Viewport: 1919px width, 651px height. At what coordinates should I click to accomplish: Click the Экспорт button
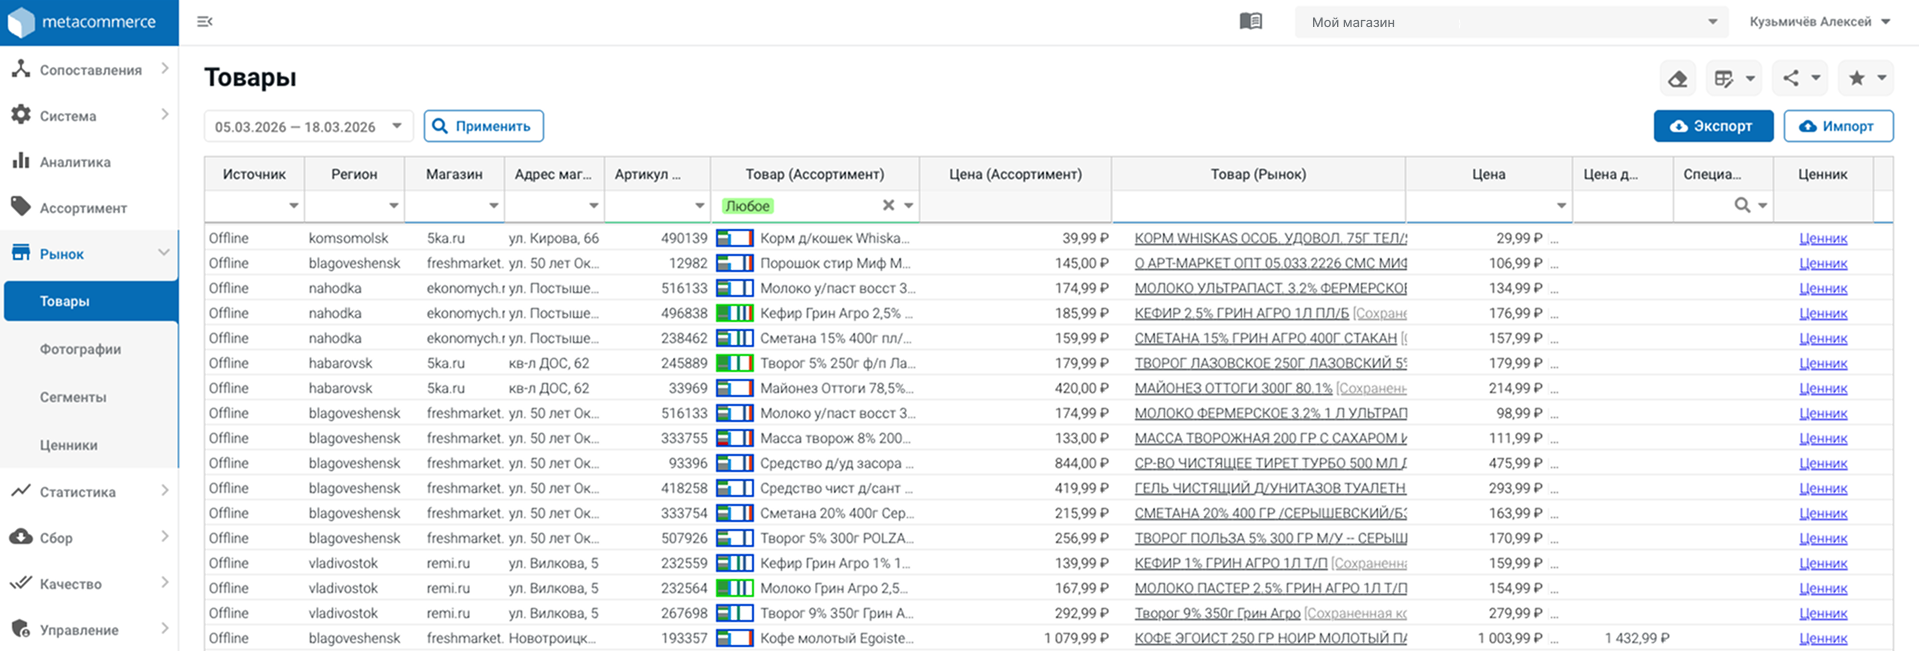point(1712,126)
